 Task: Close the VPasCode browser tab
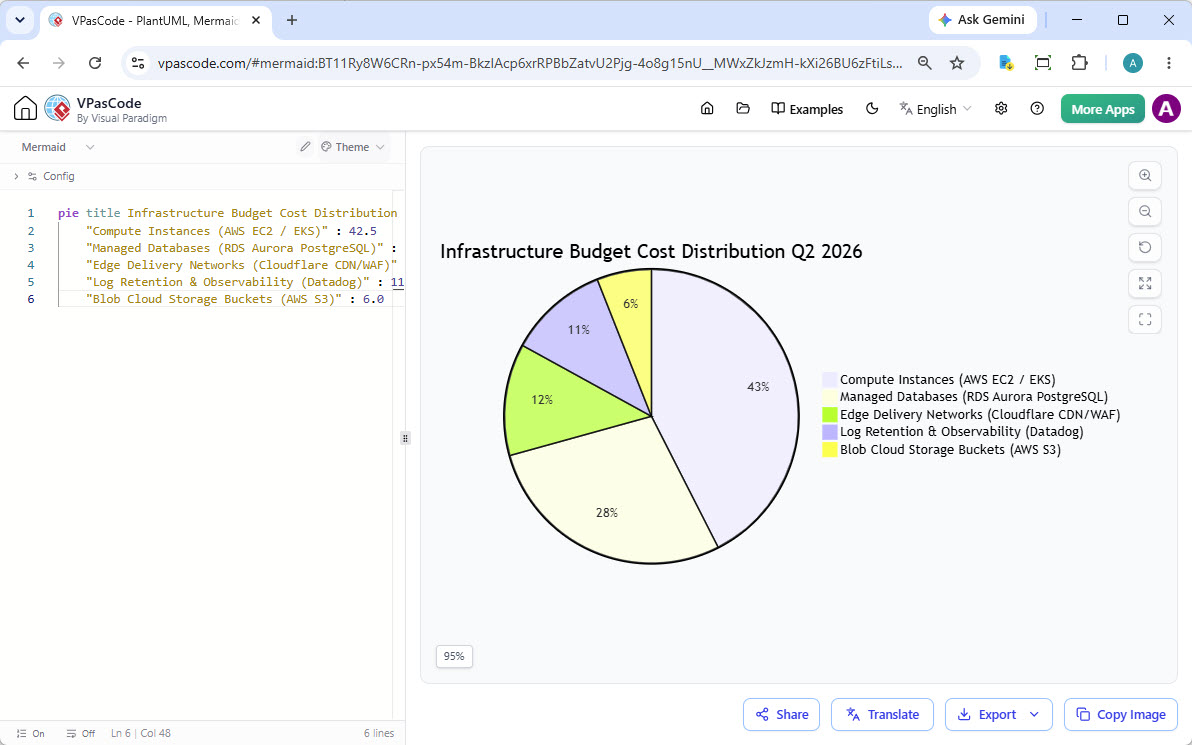[256, 21]
